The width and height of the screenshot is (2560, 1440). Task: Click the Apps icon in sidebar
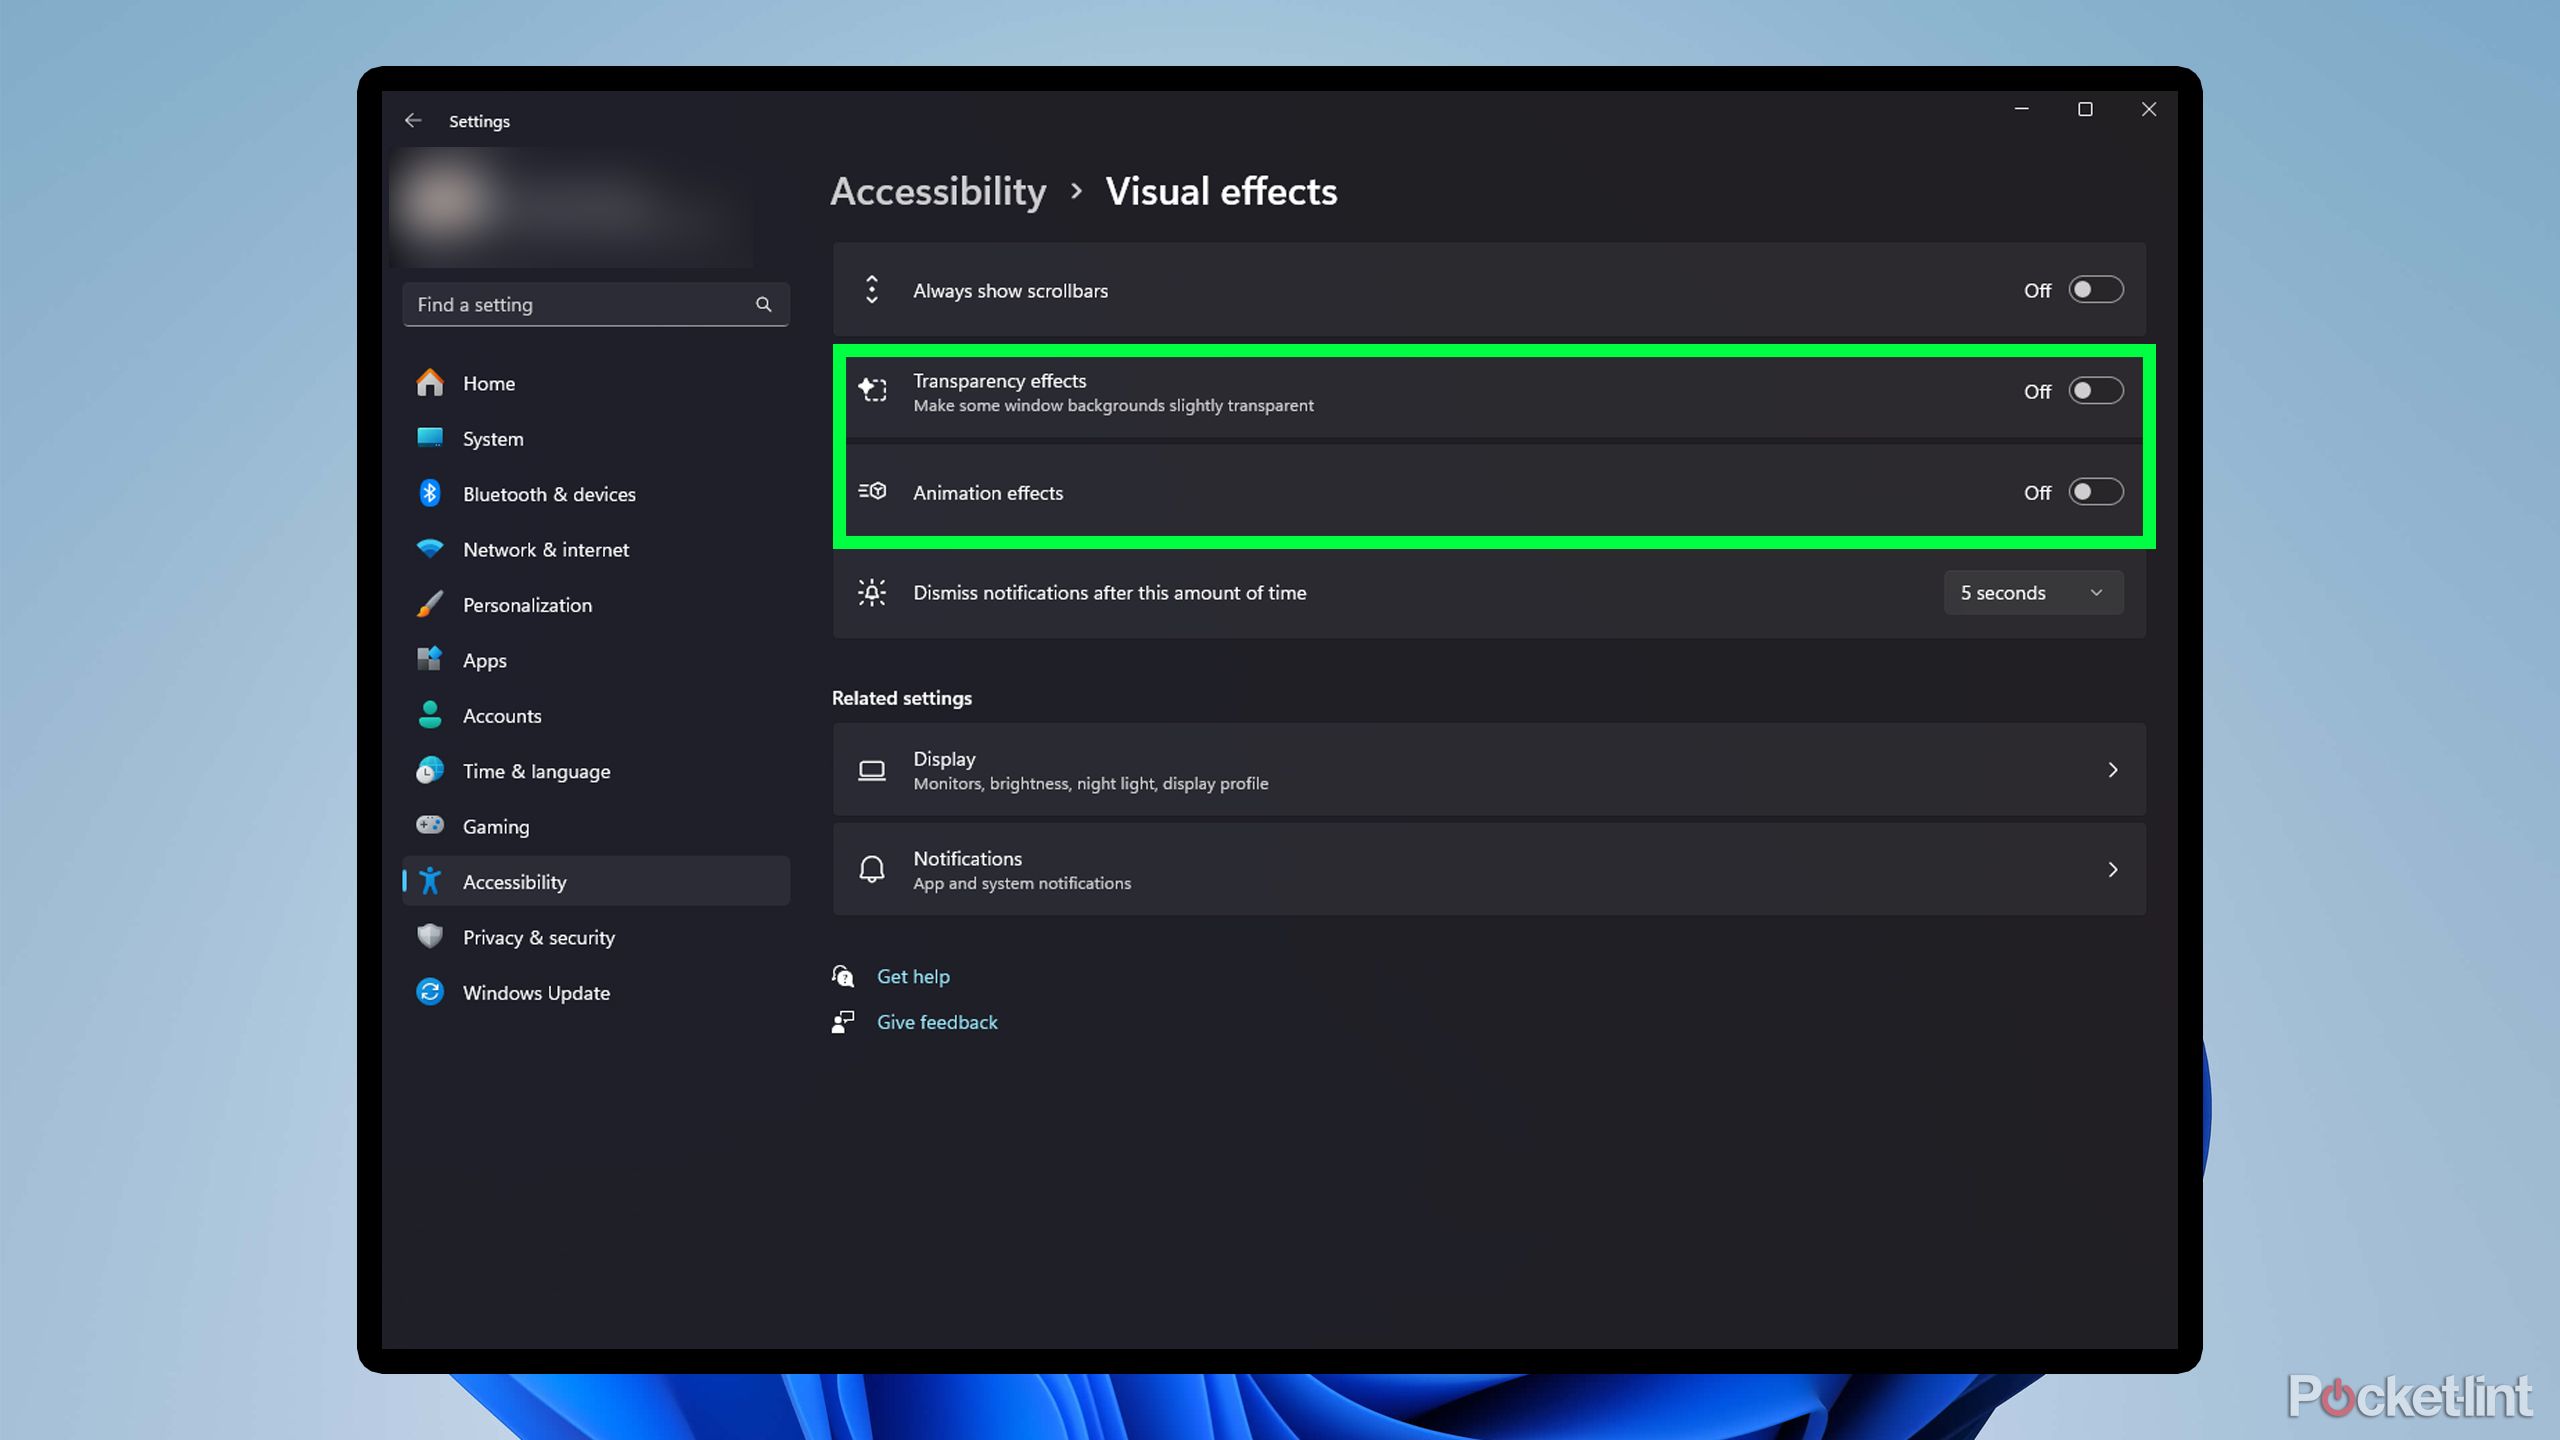pos(430,659)
